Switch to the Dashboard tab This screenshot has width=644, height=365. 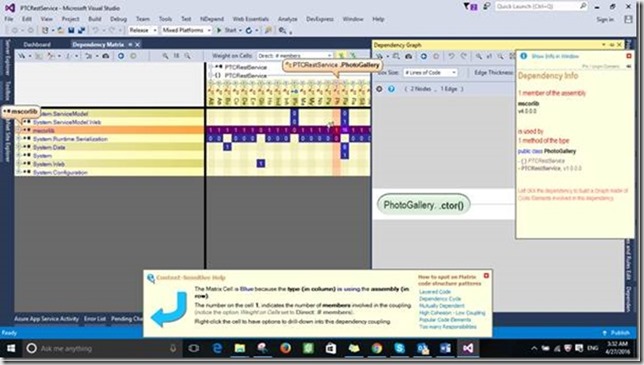pos(37,44)
